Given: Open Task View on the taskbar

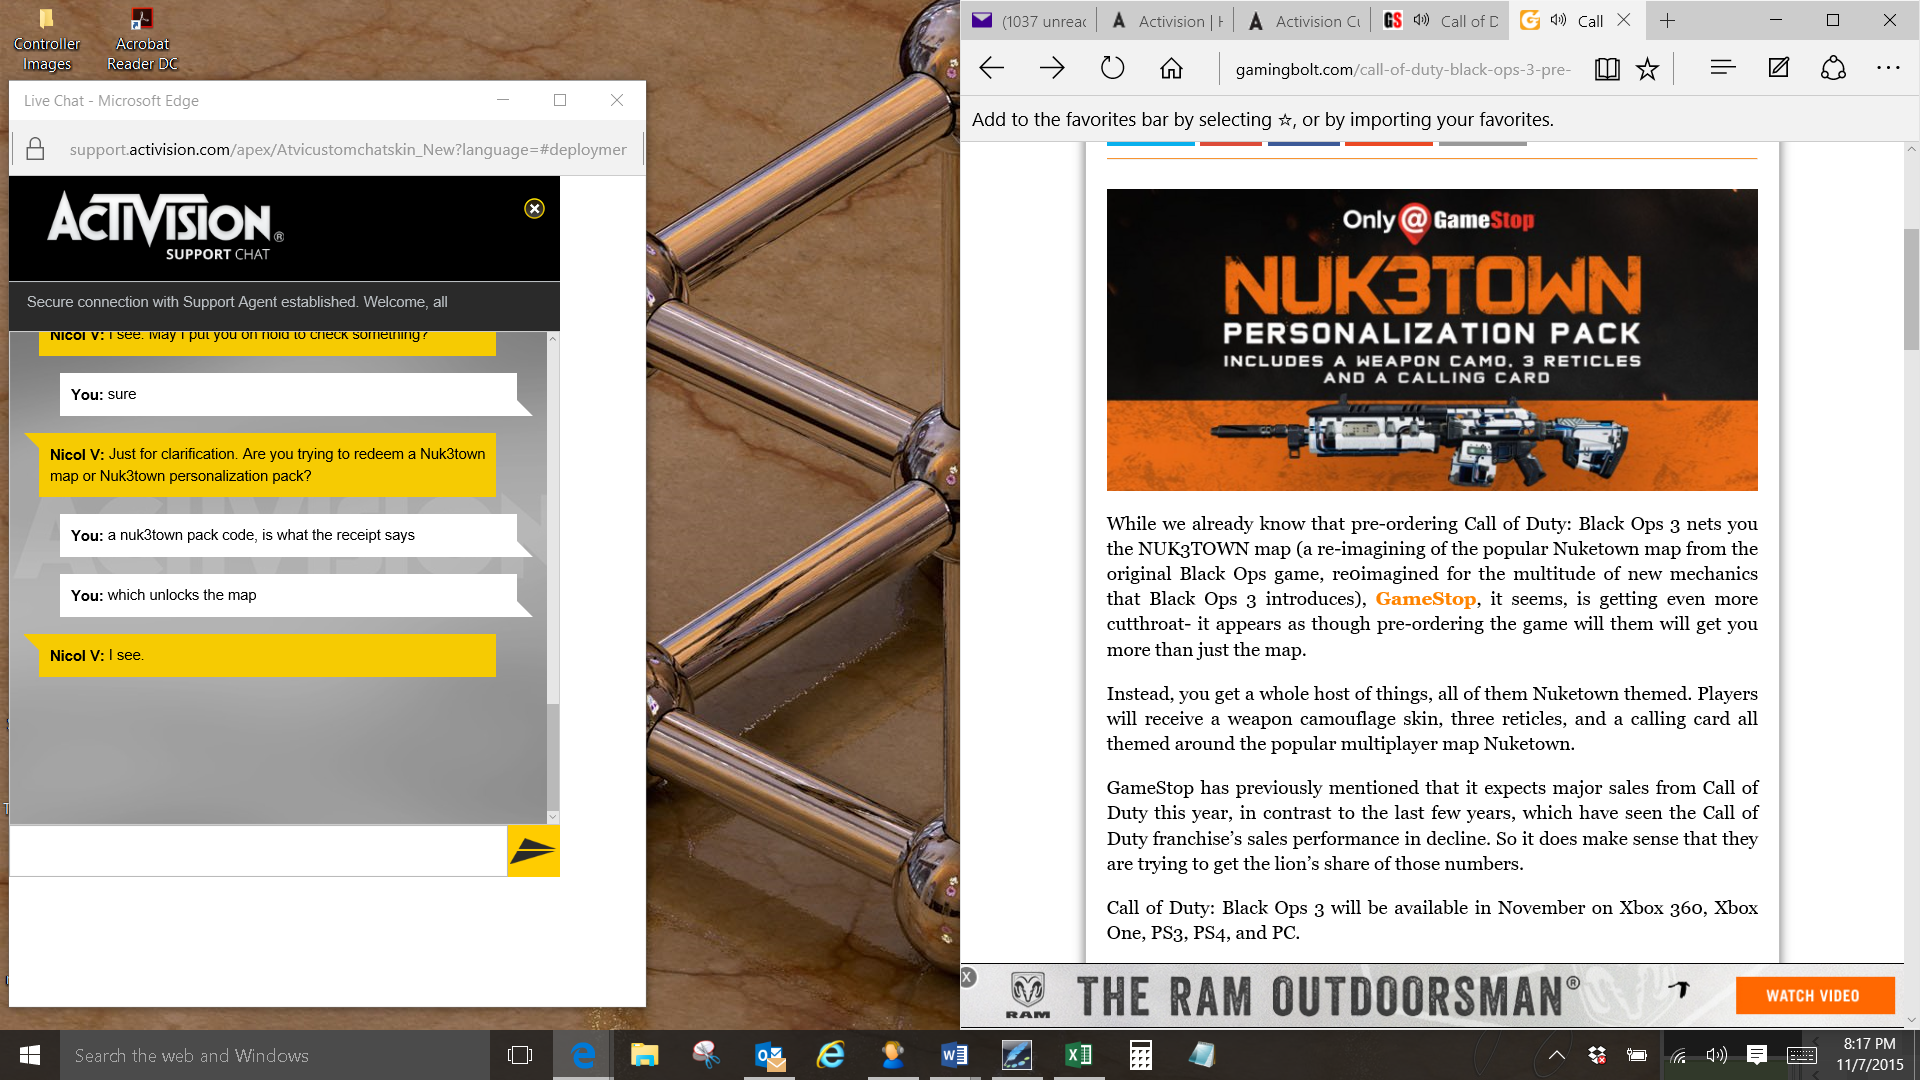Looking at the screenshot, I should [520, 1055].
